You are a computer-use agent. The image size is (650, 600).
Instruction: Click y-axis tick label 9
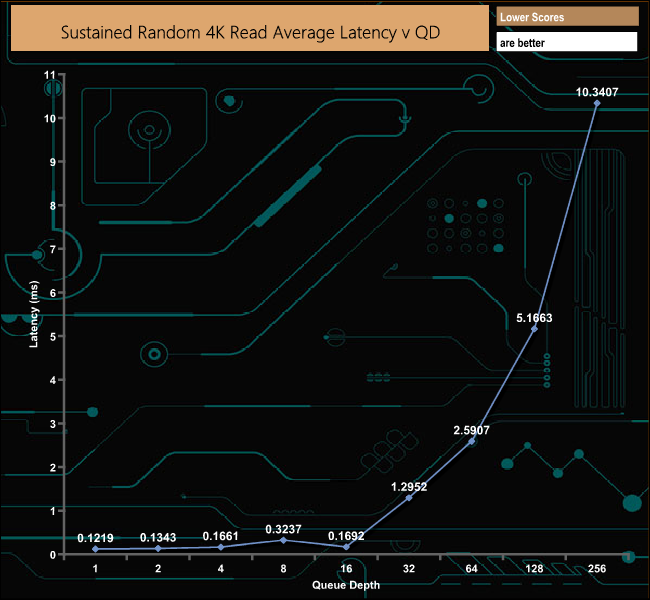(53, 162)
